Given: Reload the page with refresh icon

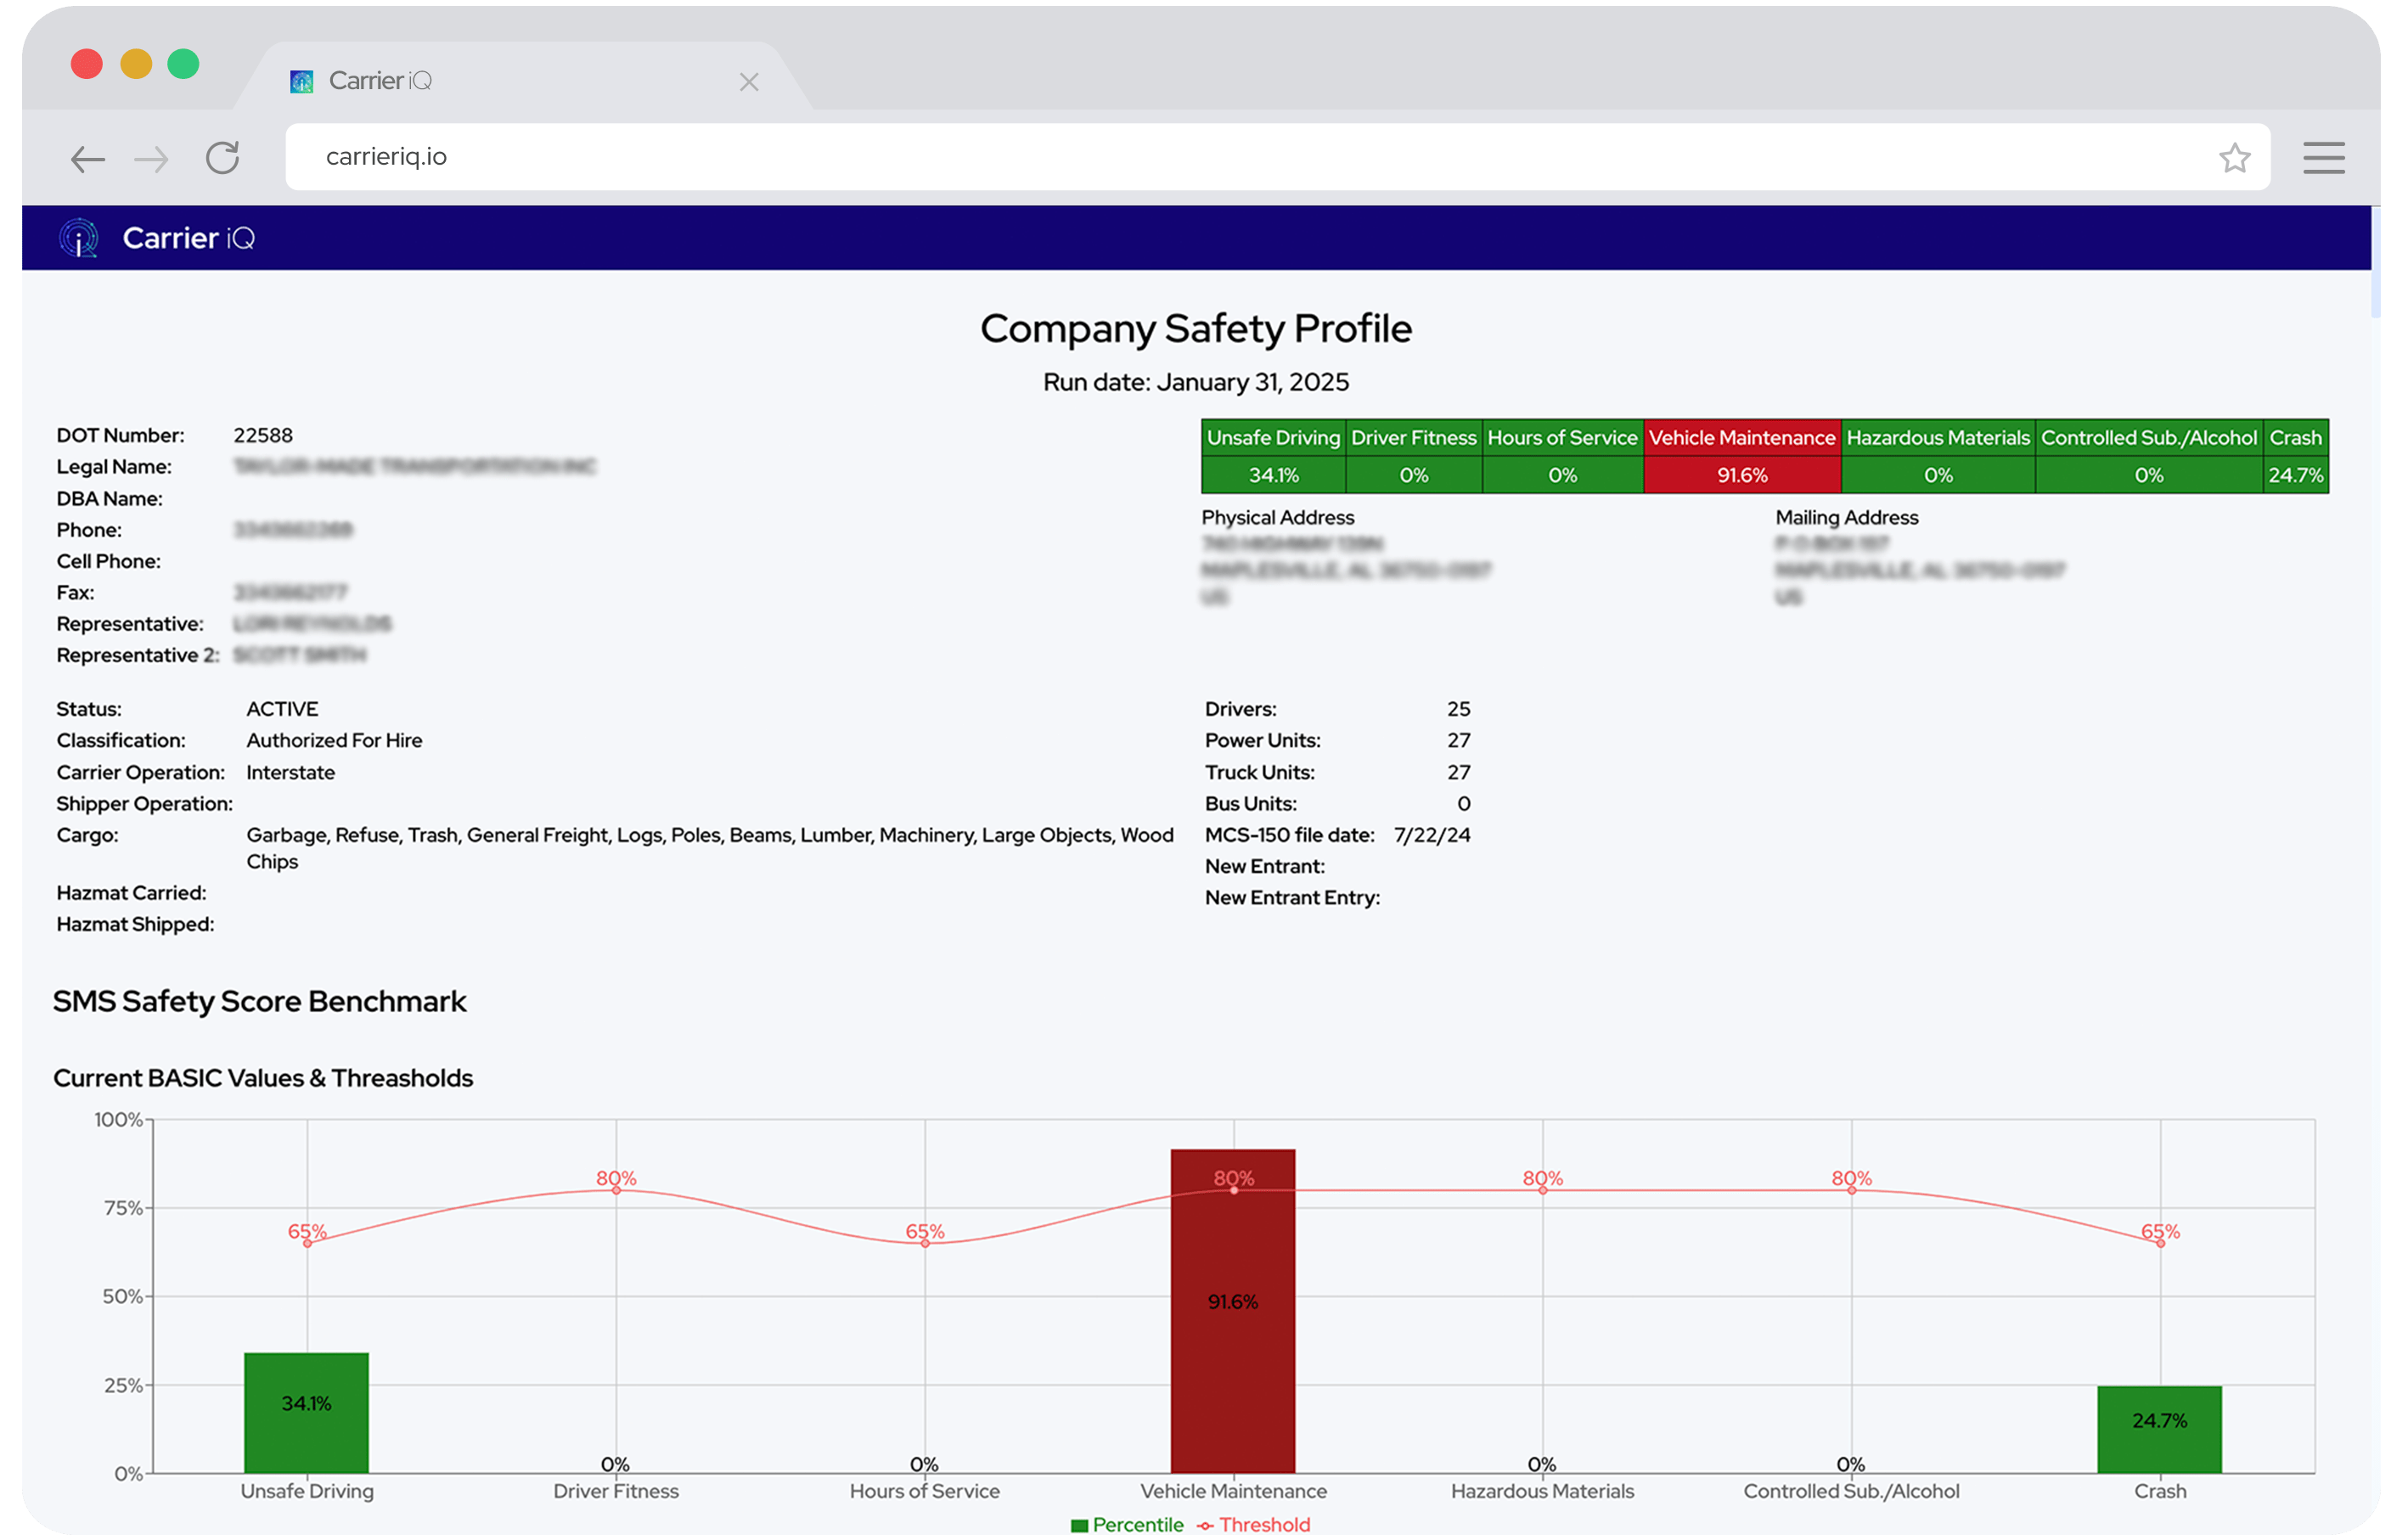Looking at the screenshot, I should [x=222, y=158].
